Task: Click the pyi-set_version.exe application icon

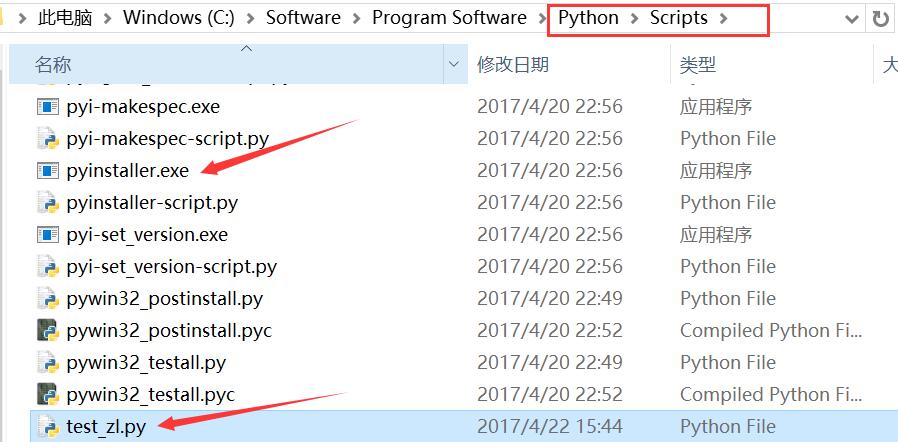Action: [48, 235]
